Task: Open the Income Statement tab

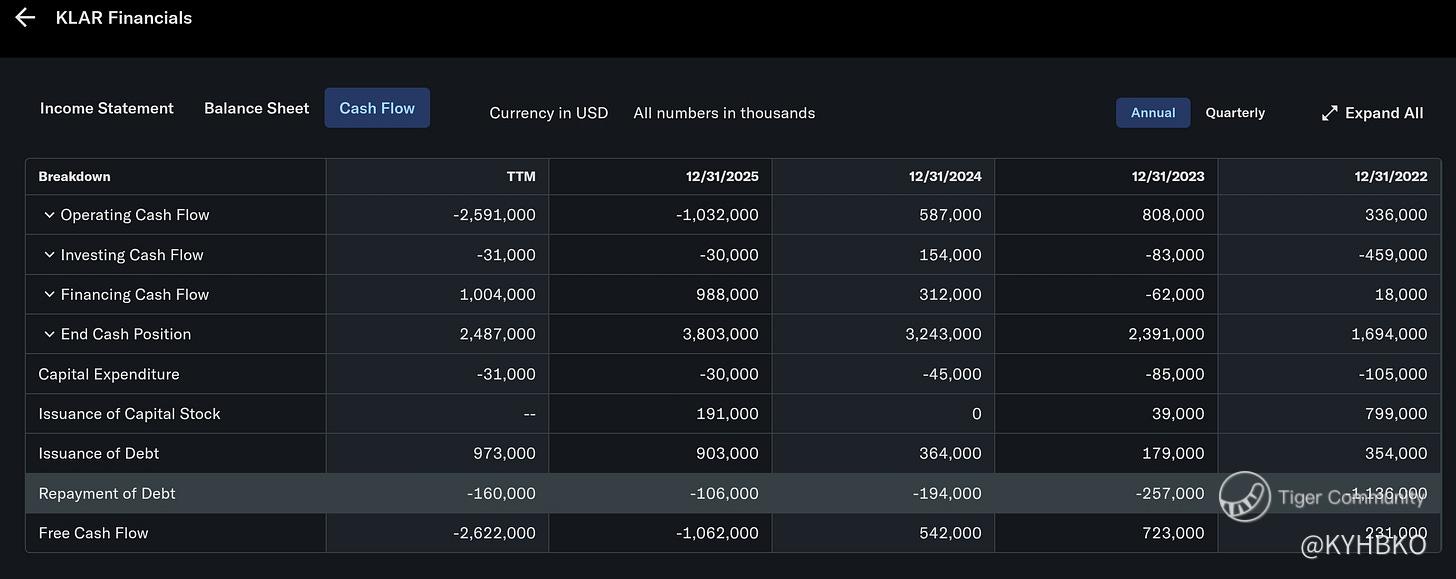Action: tap(107, 108)
